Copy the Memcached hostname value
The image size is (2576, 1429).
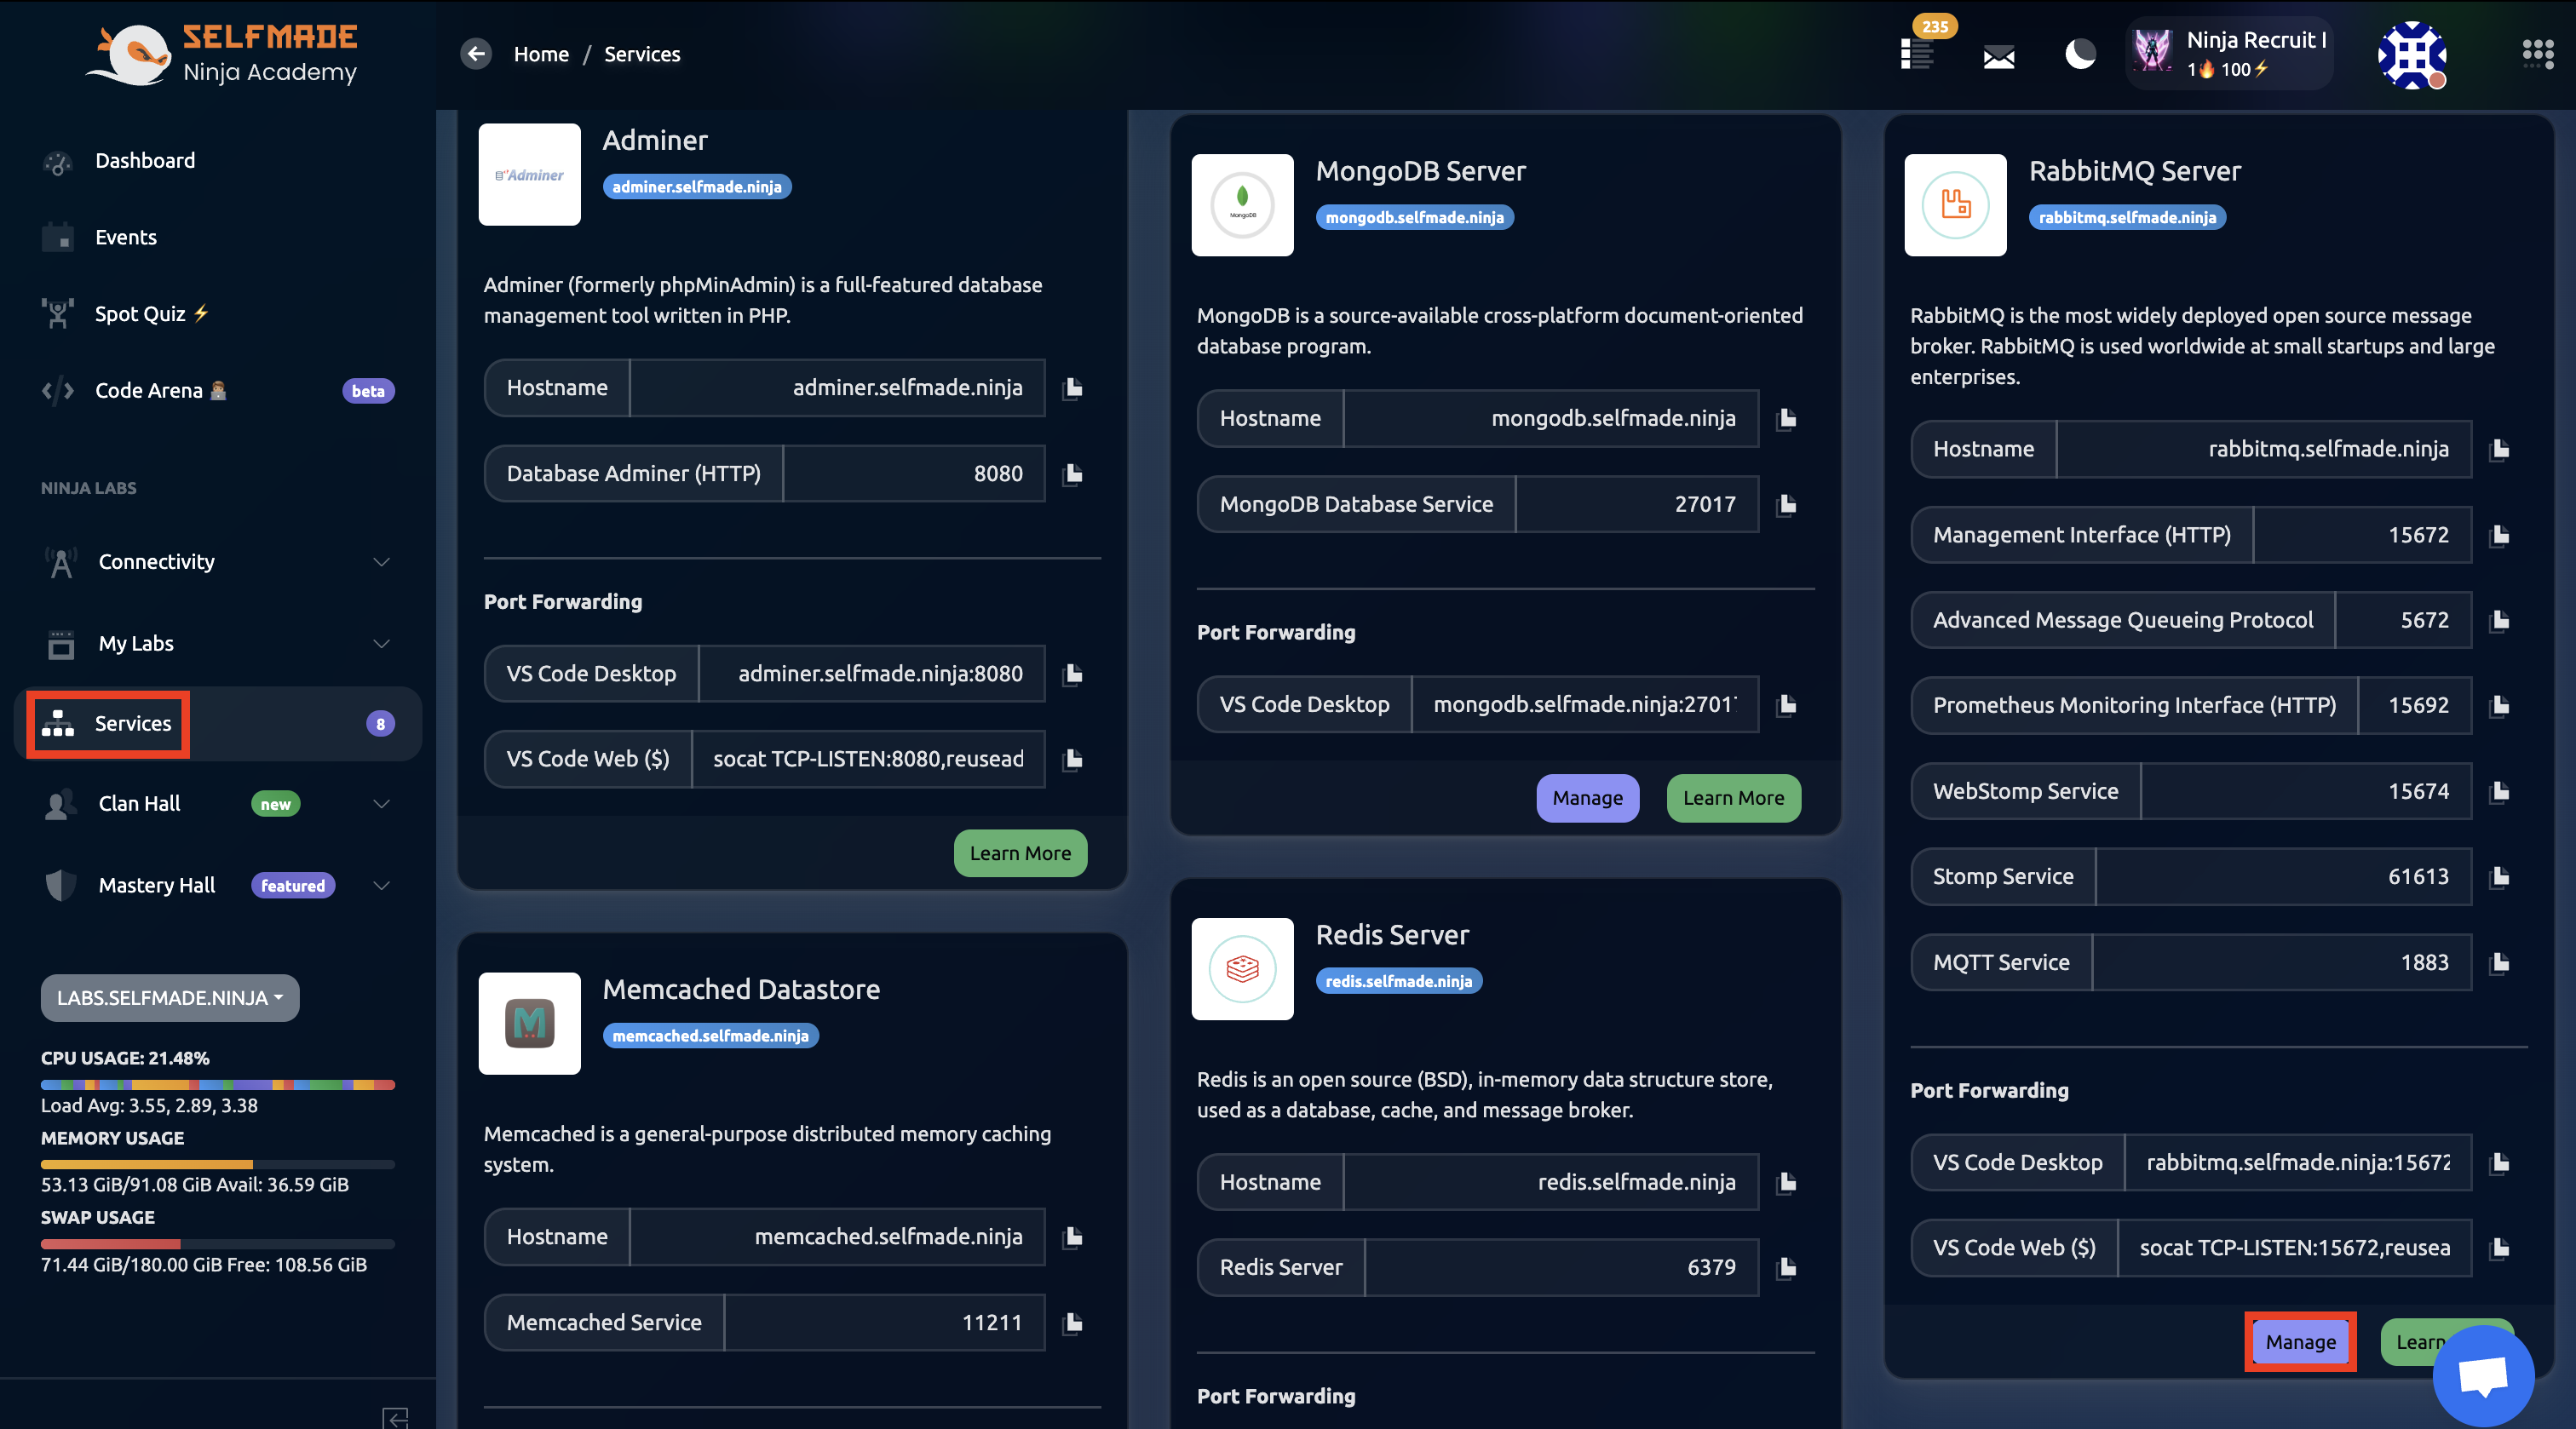click(x=1072, y=1237)
